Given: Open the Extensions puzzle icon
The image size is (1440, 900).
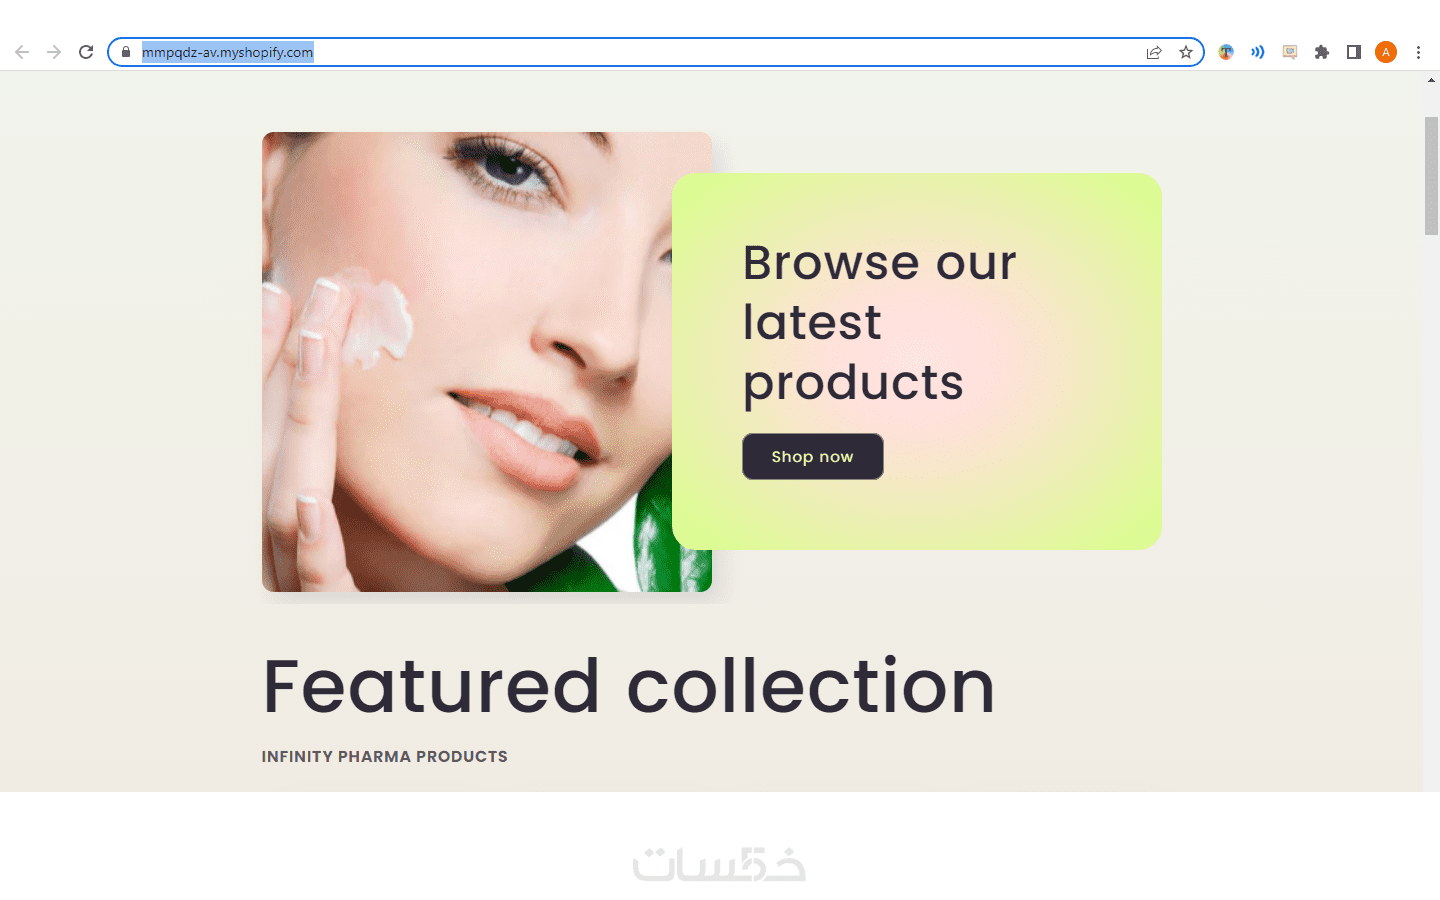Looking at the screenshot, I should point(1322,52).
